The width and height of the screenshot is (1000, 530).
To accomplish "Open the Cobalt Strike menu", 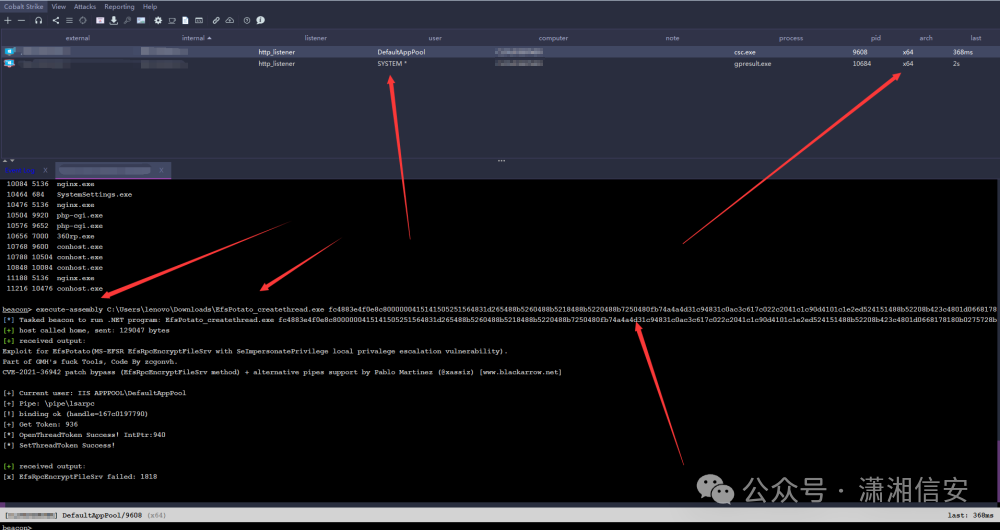I will coord(24,6).
